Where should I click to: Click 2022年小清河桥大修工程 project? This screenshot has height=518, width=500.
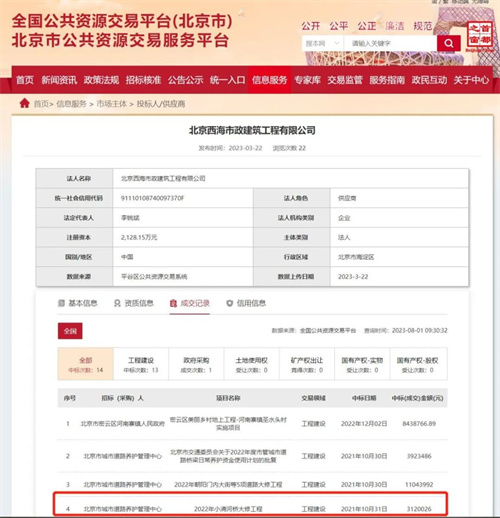click(x=228, y=509)
